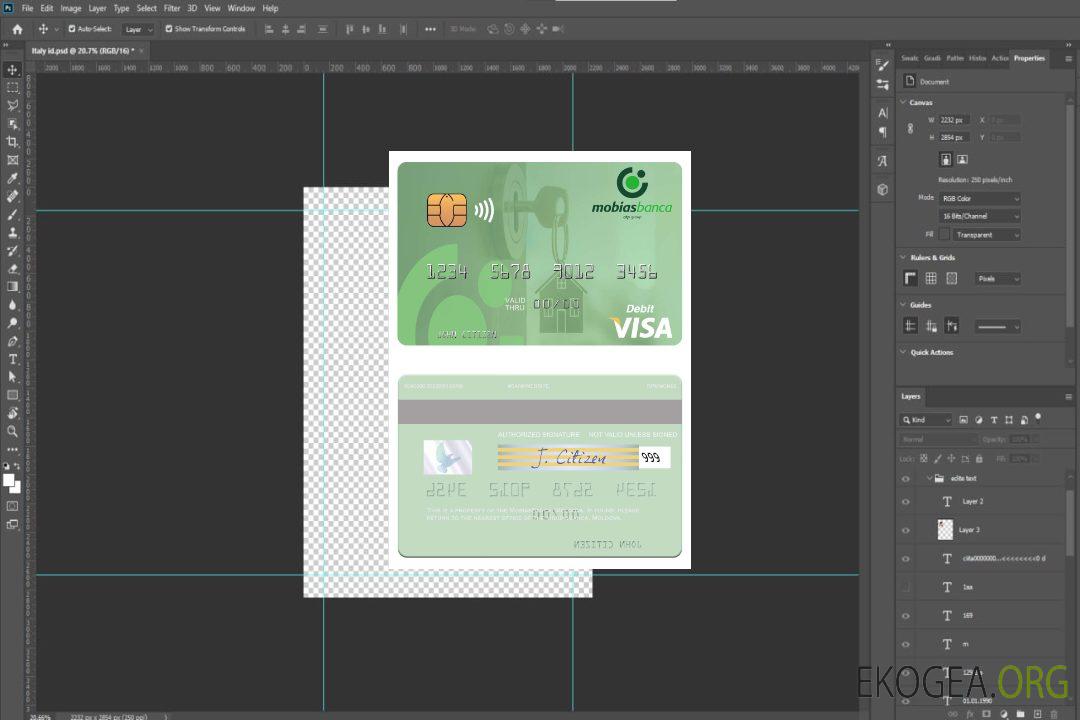Click the Layers panel tab
Screen dimensions: 1080x720
pyautogui.click(x=911, y=396)
